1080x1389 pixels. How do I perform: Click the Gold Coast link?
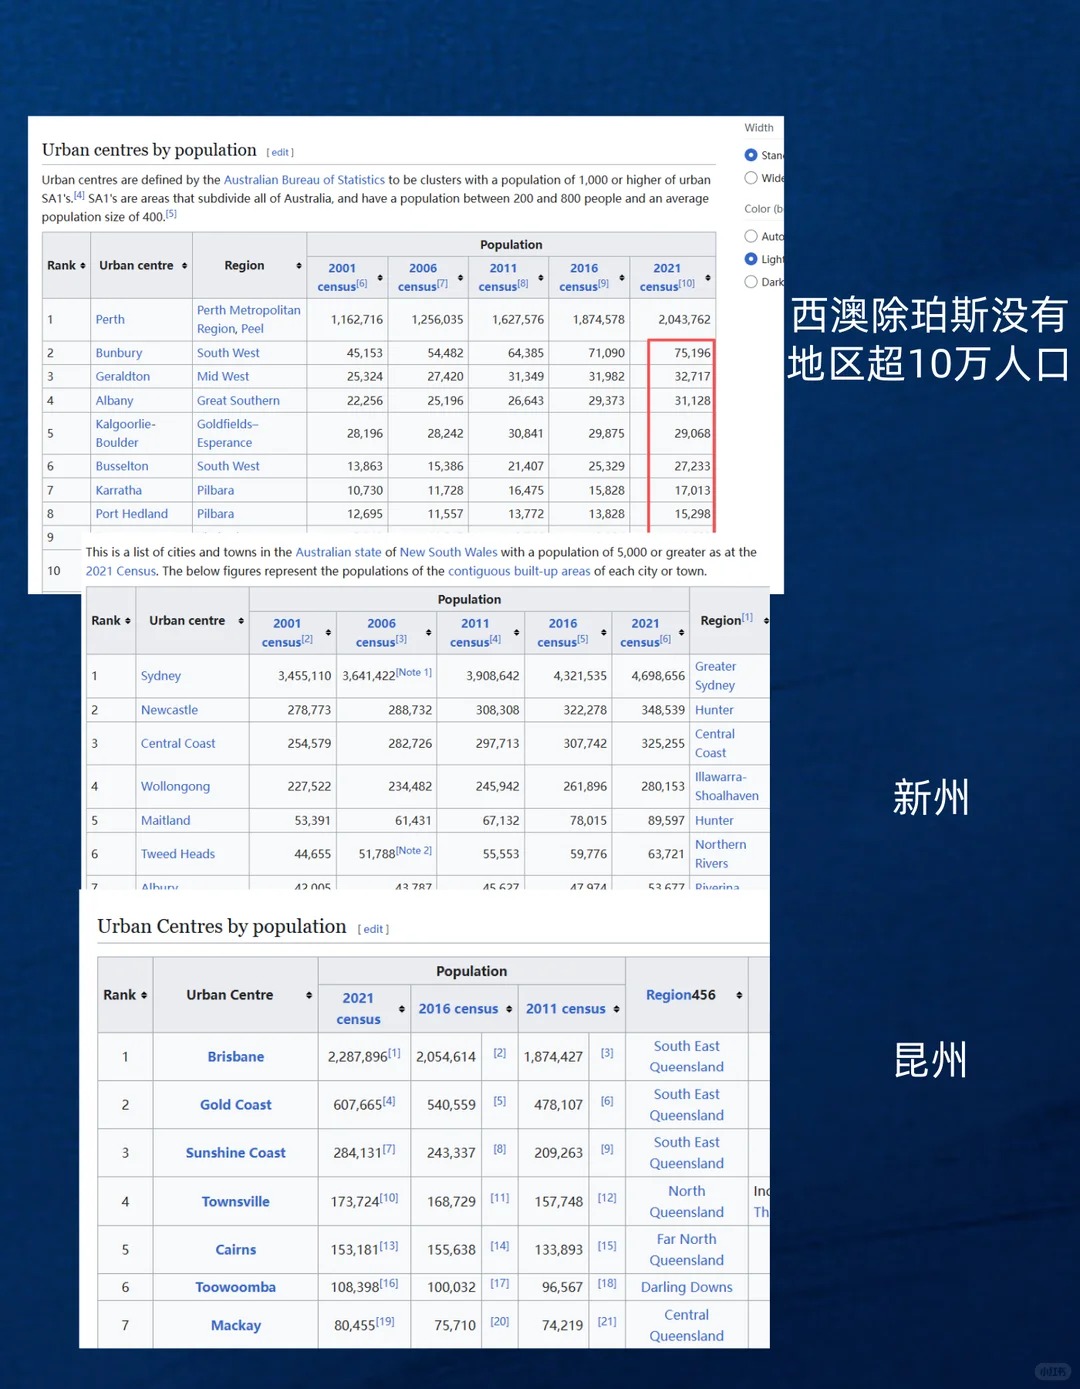236,1105
